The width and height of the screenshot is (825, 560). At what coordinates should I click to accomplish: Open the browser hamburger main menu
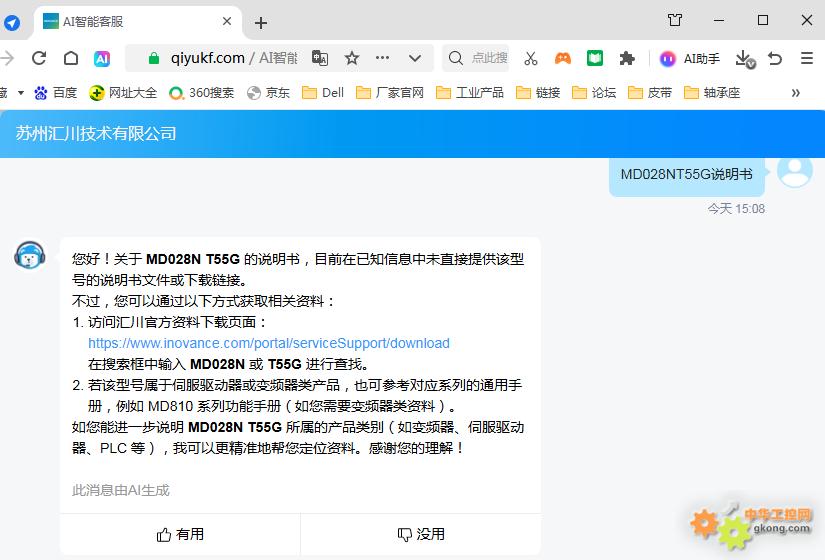807,58
